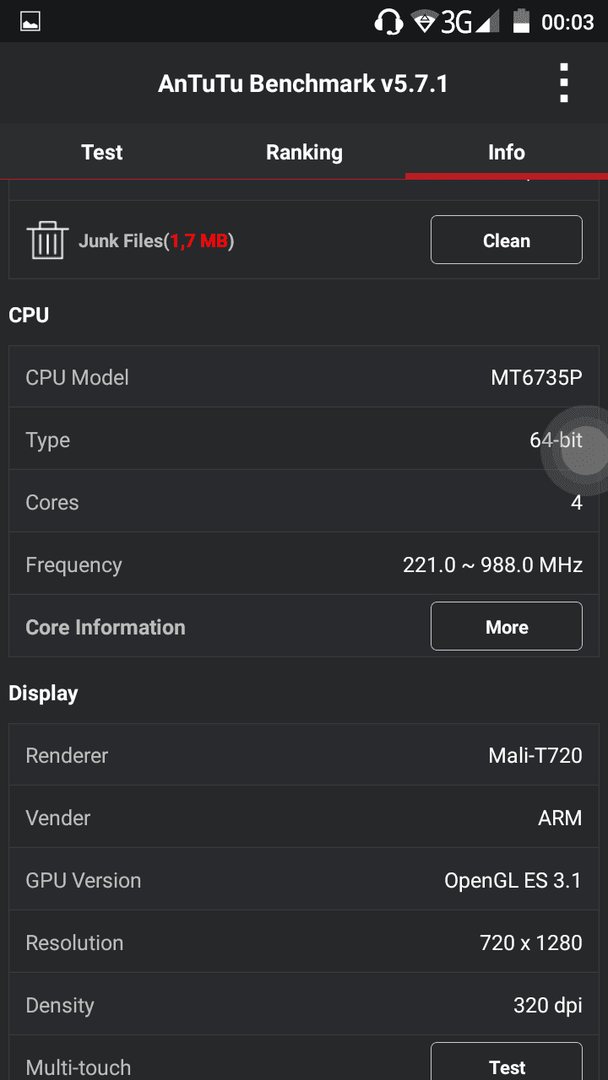Switch to the Test tab
This screenshot has width=608, height=1080.
pos(102,152)
